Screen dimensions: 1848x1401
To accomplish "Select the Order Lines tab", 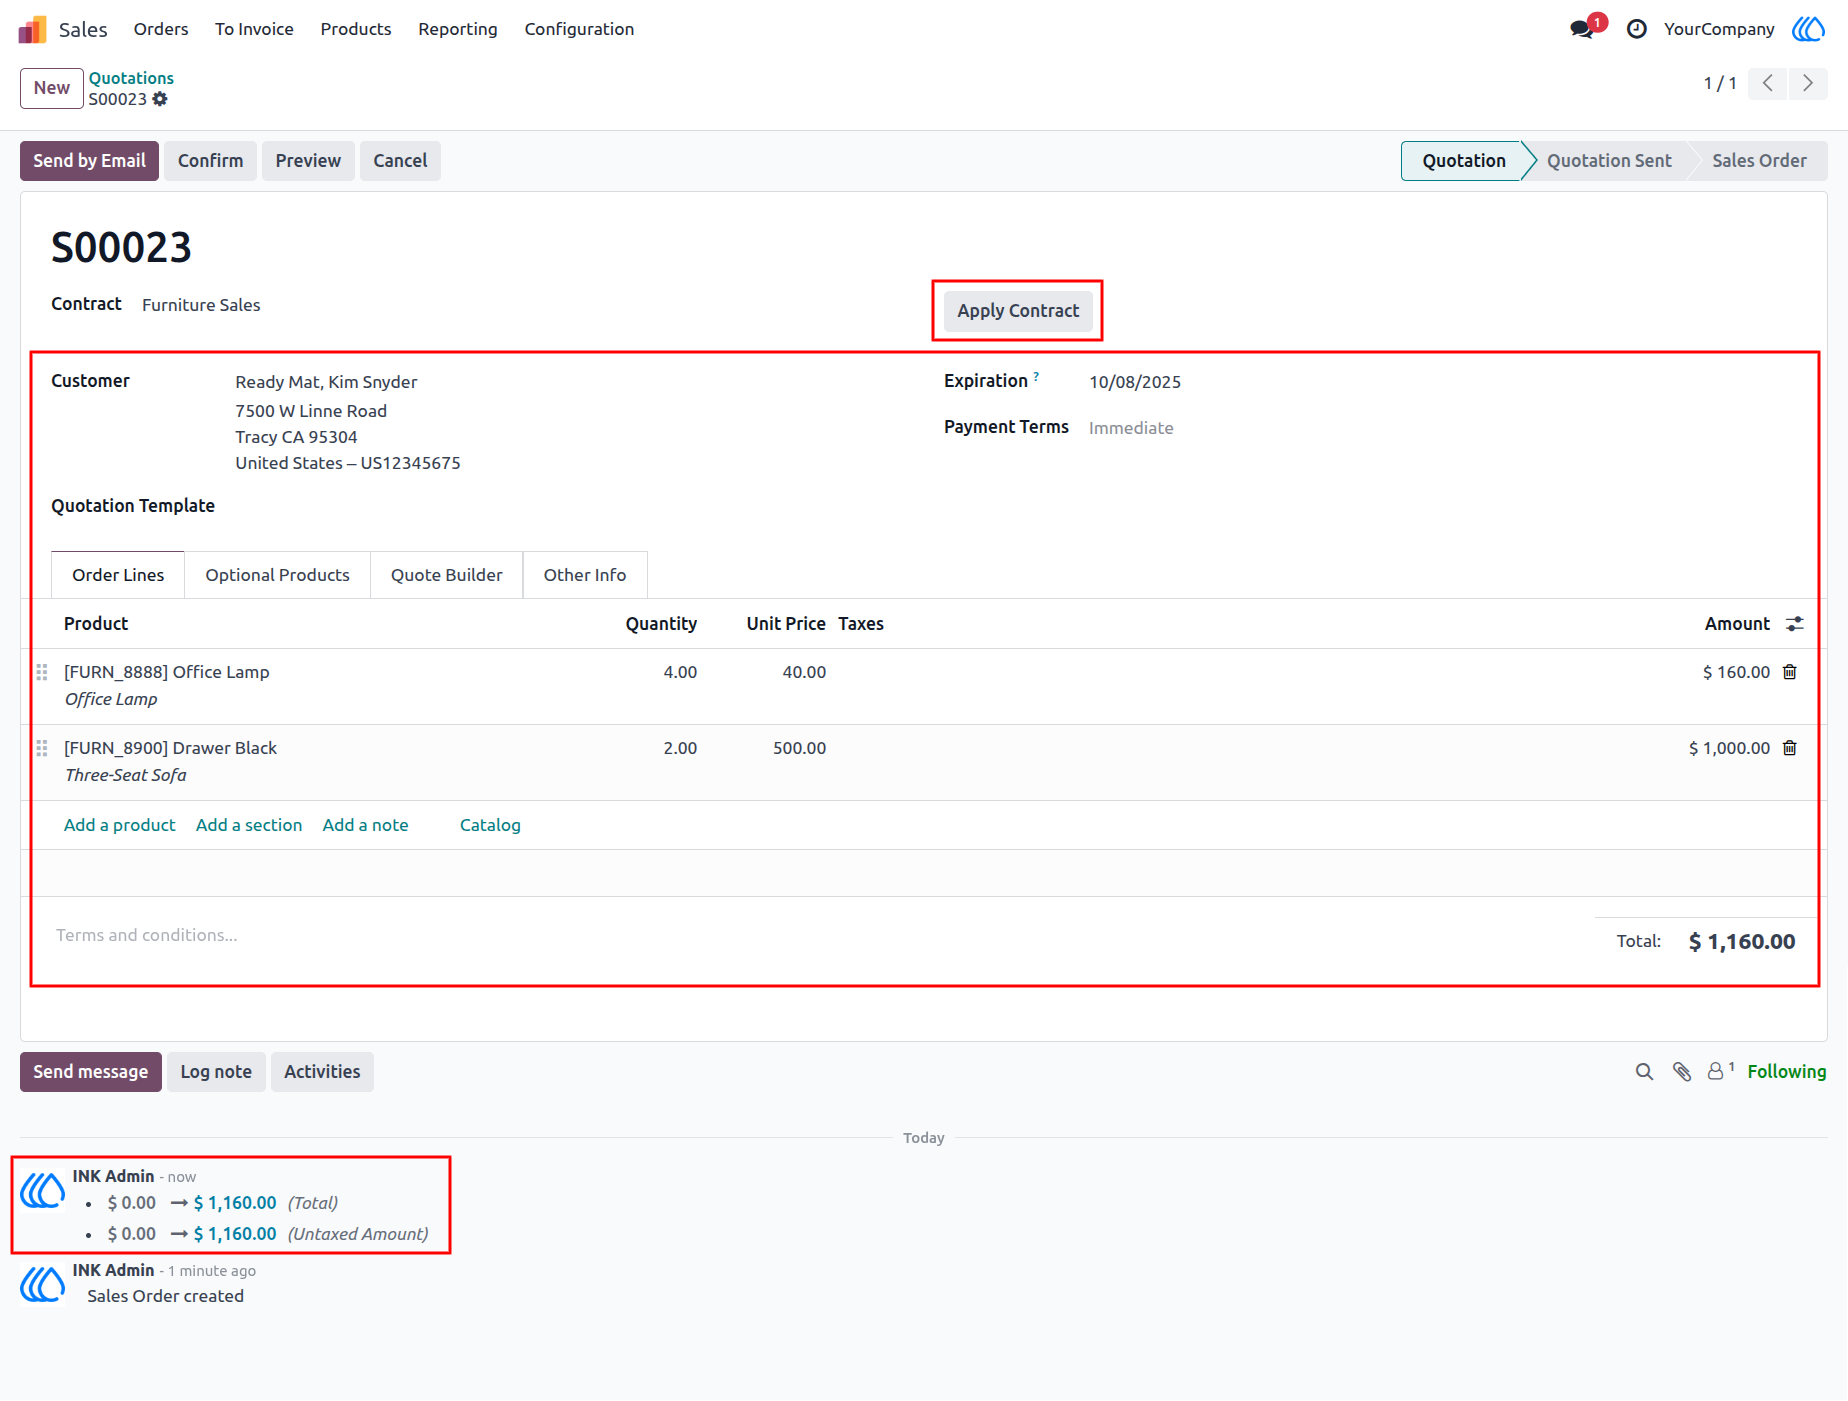I will click(118, 575).
